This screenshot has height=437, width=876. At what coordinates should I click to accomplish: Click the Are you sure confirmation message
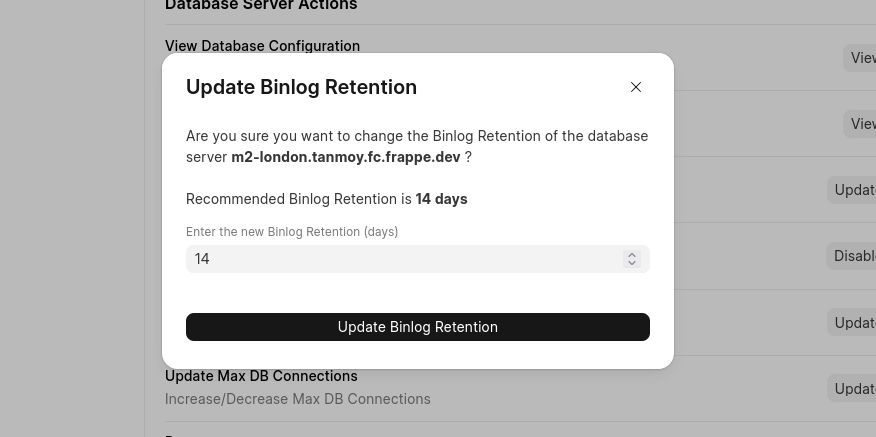[416, 136]
